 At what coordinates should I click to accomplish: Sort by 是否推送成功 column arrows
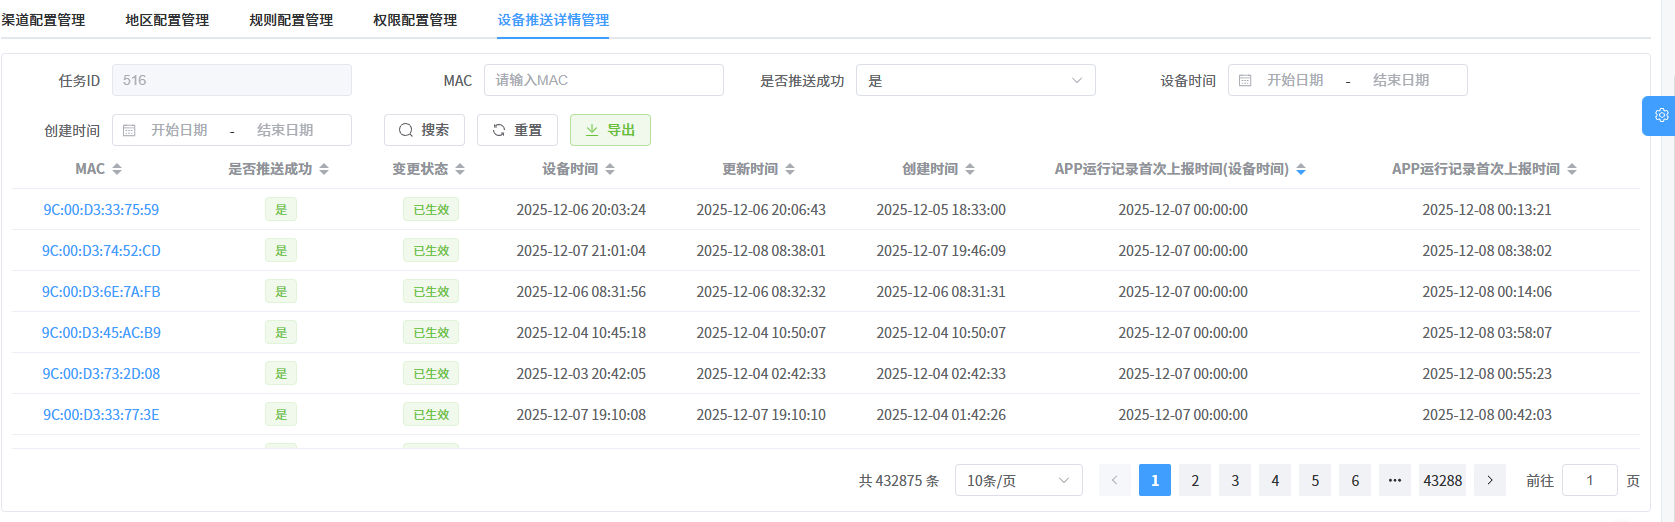[x=324, y=169]
